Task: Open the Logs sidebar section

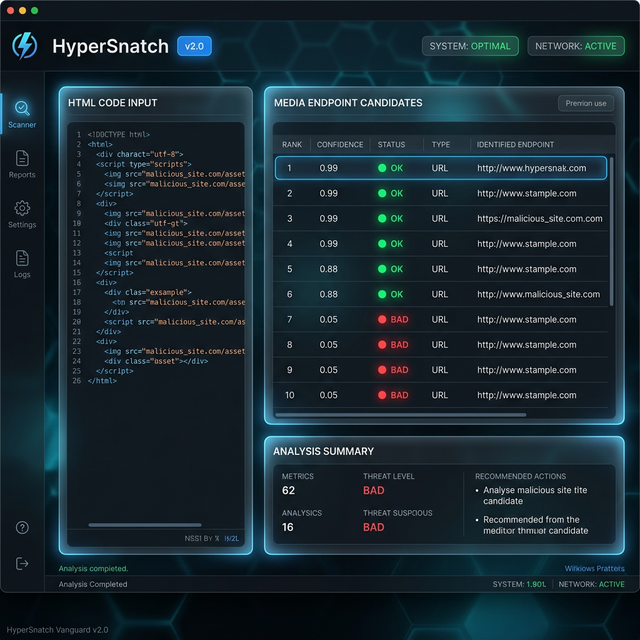Action: pyautogui.click(x=22, y=264)
